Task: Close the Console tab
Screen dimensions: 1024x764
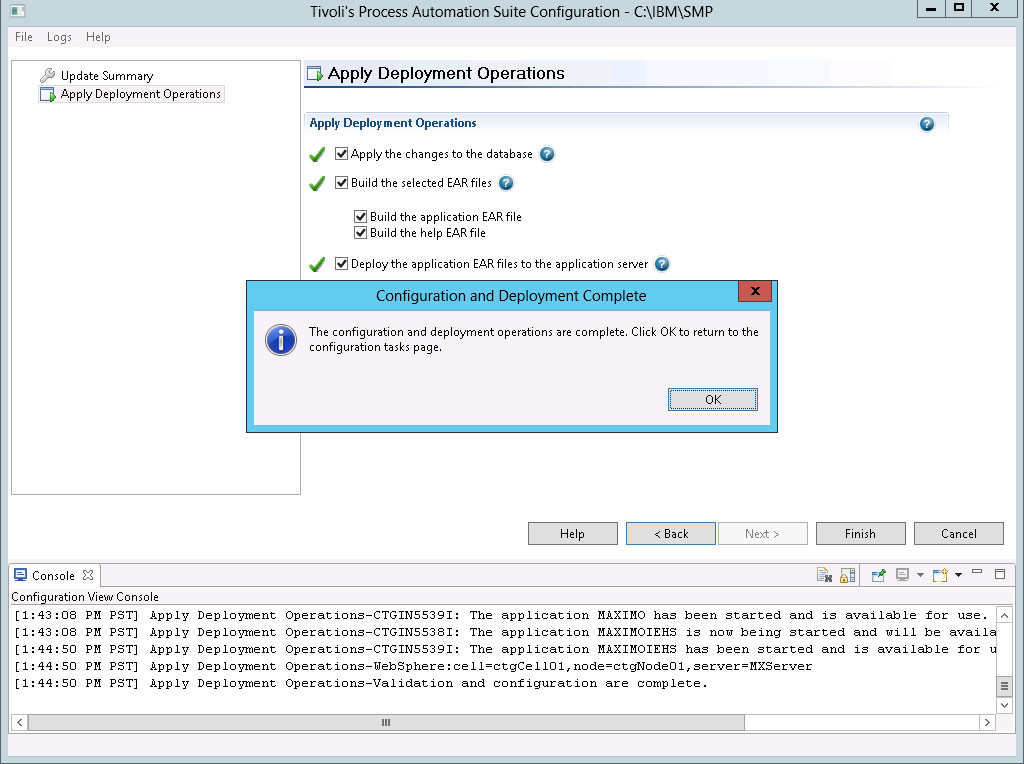Action: click(88, 575)
